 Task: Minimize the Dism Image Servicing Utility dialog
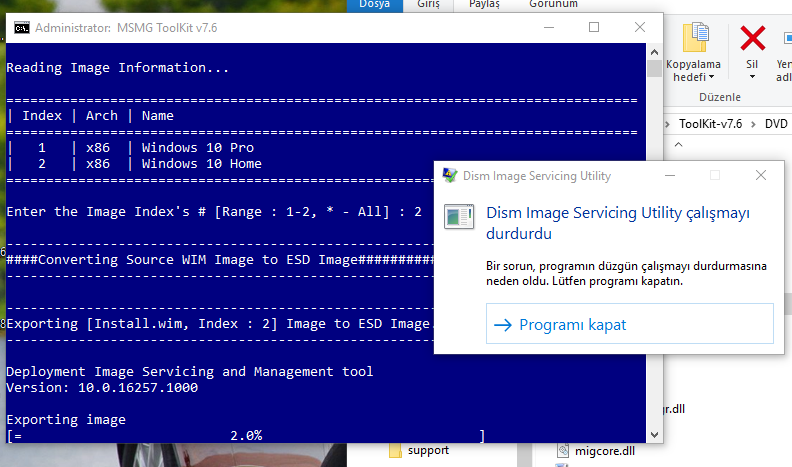[670, 175]
